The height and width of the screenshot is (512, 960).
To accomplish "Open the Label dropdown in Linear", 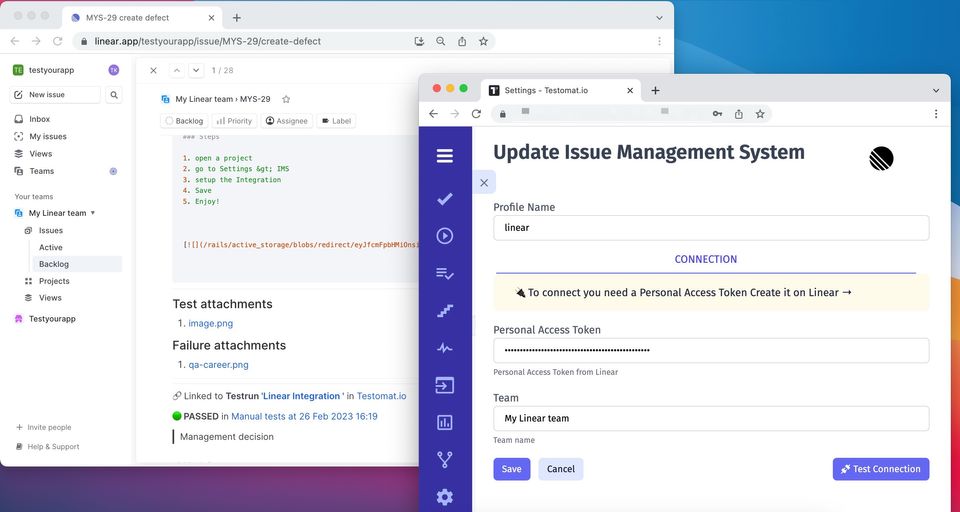I will click(337, 121).
